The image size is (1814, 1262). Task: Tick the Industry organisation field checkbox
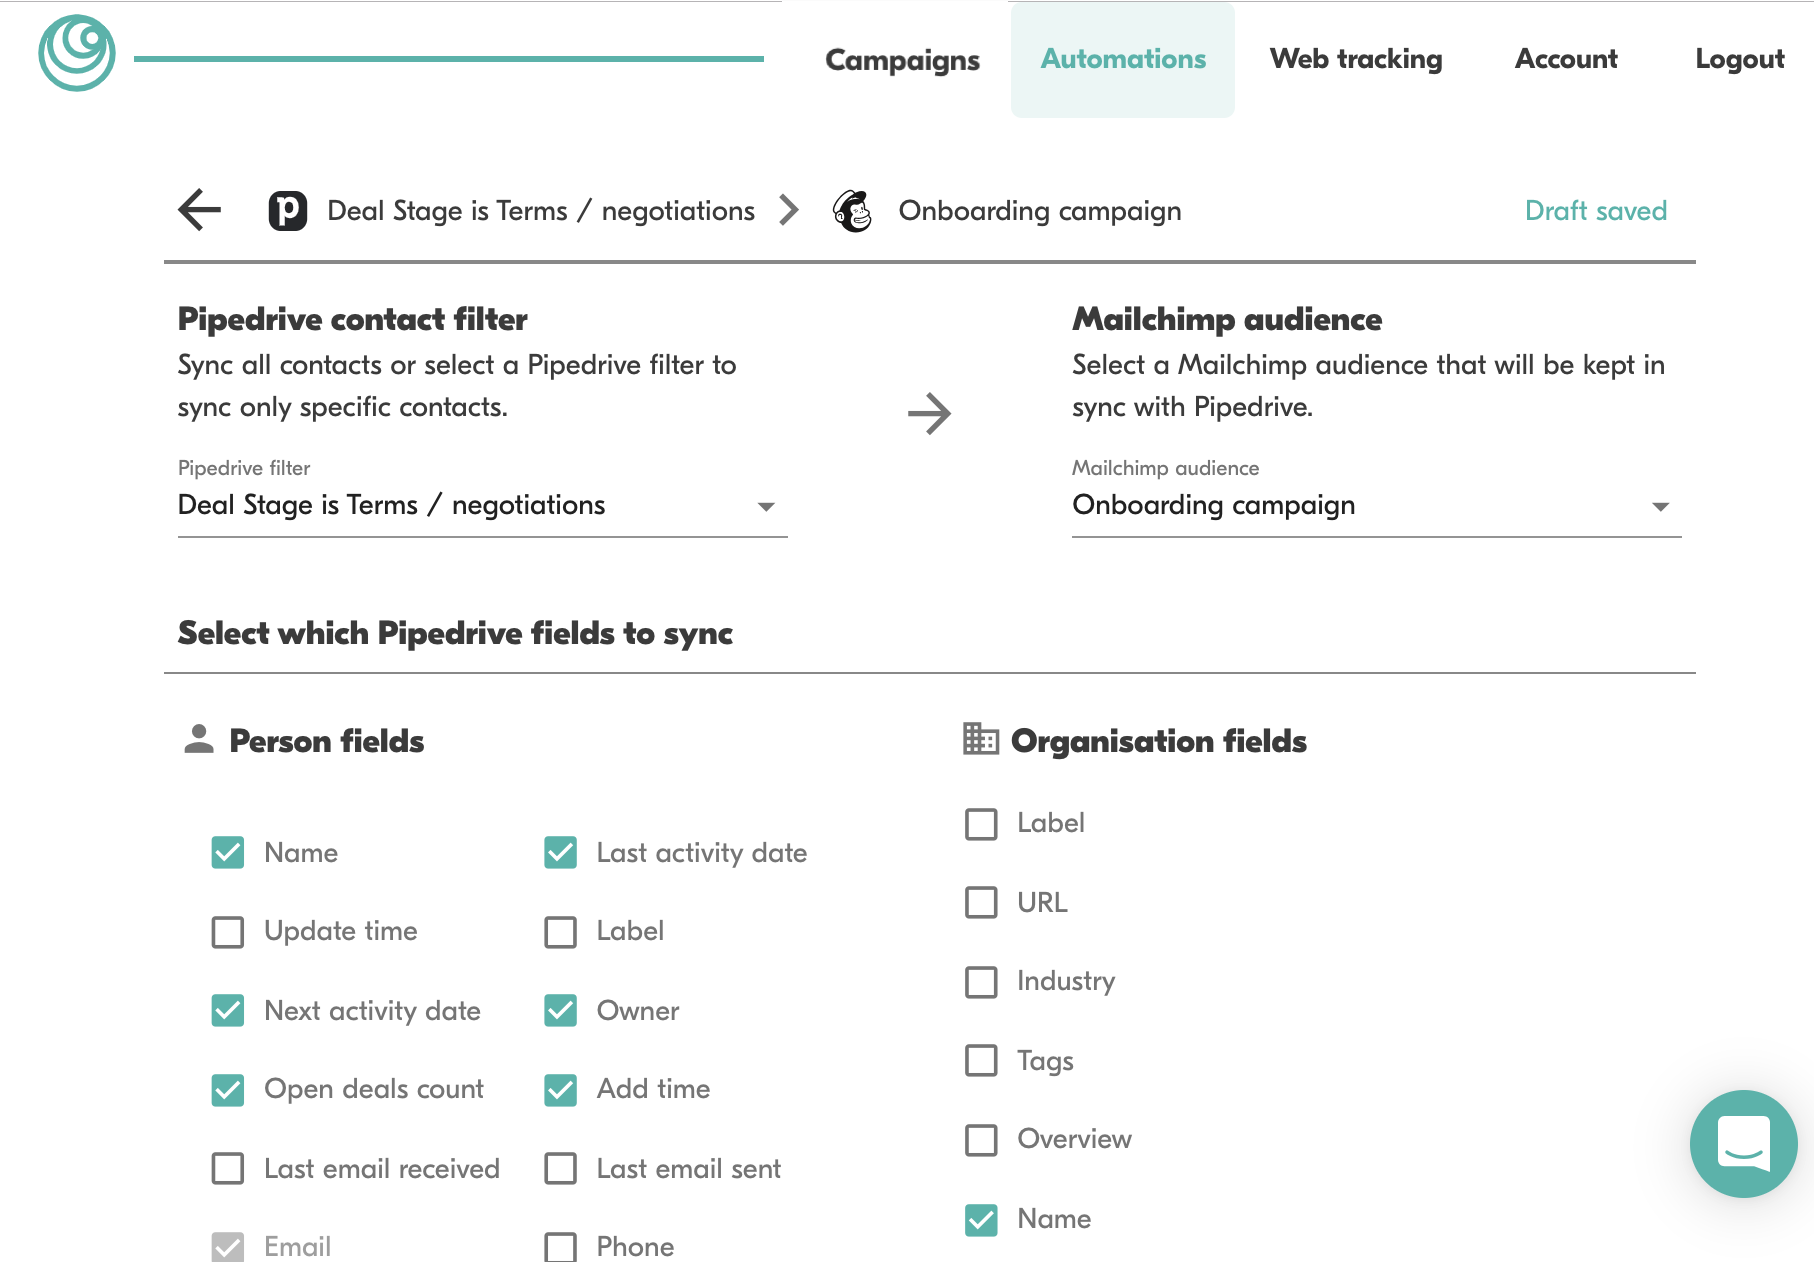pyautogui.click(x=981, y=982)
